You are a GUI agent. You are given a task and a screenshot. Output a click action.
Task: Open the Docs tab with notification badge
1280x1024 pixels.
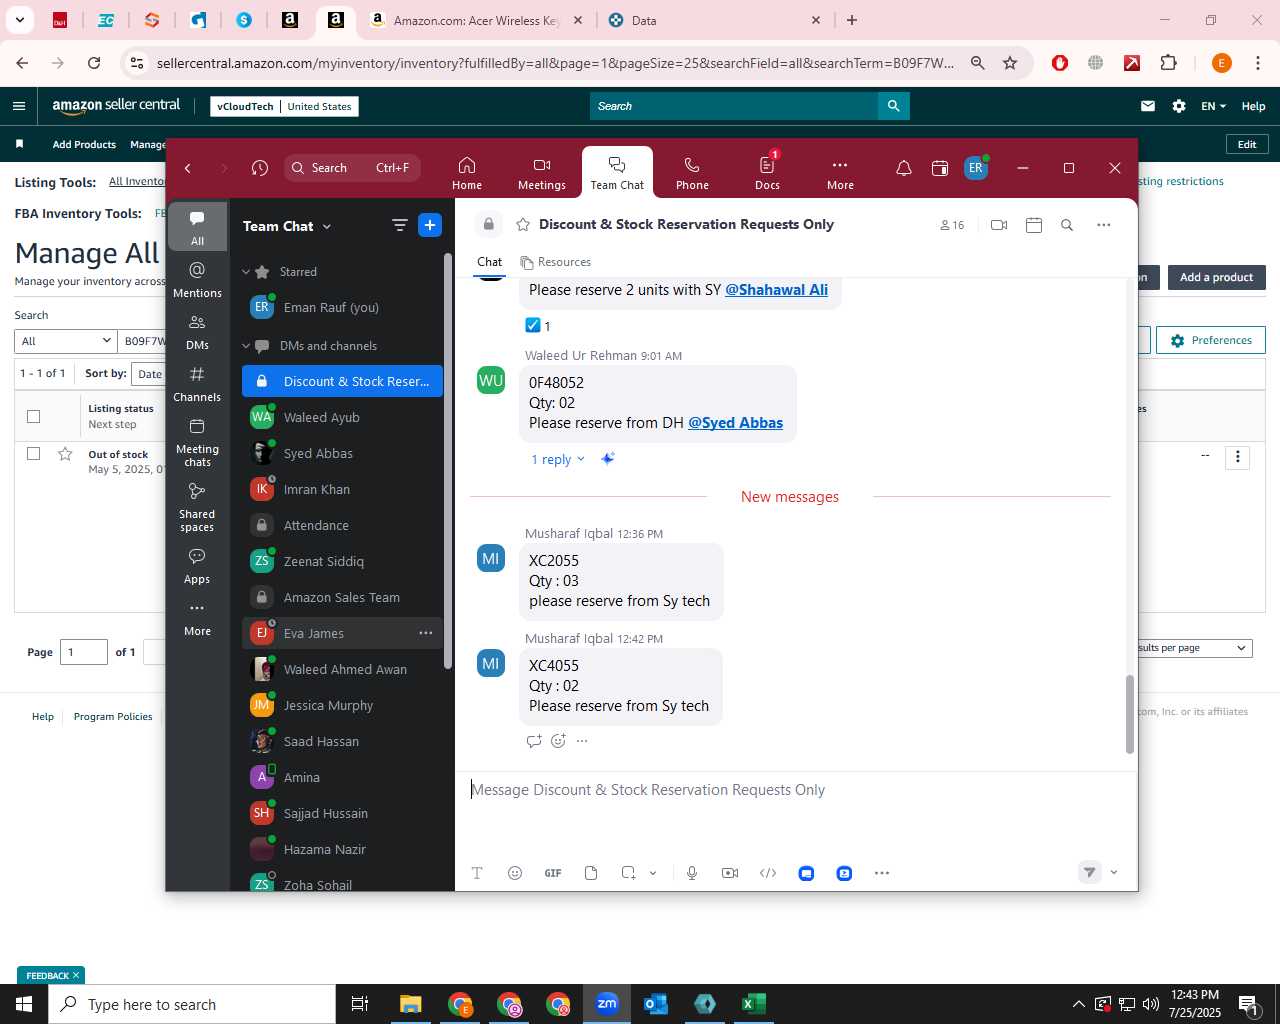coord(767,173)
